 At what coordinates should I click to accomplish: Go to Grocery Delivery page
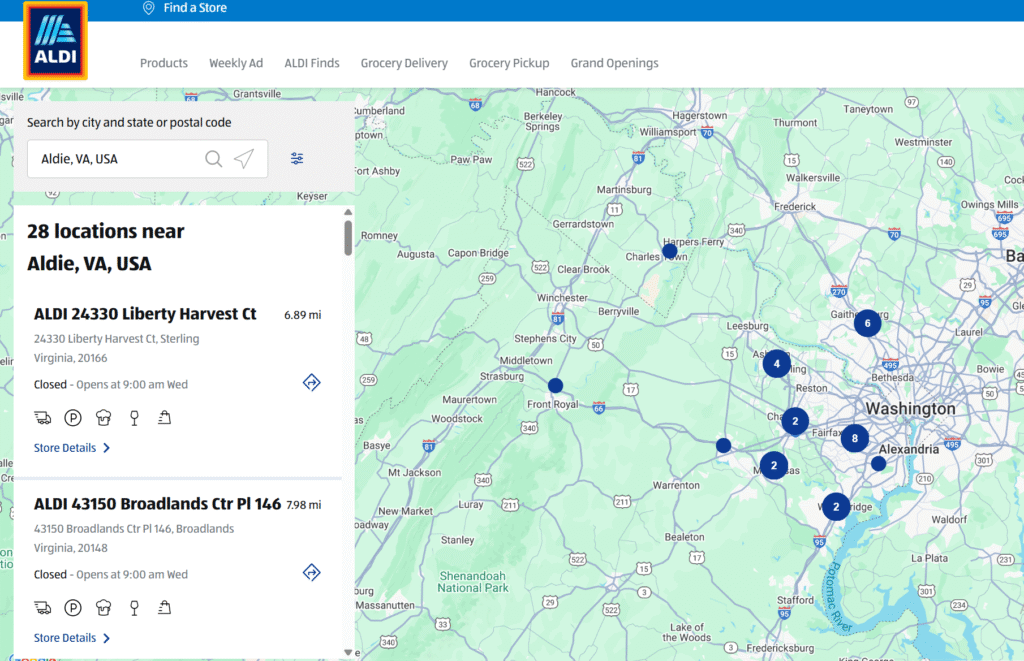404,63
